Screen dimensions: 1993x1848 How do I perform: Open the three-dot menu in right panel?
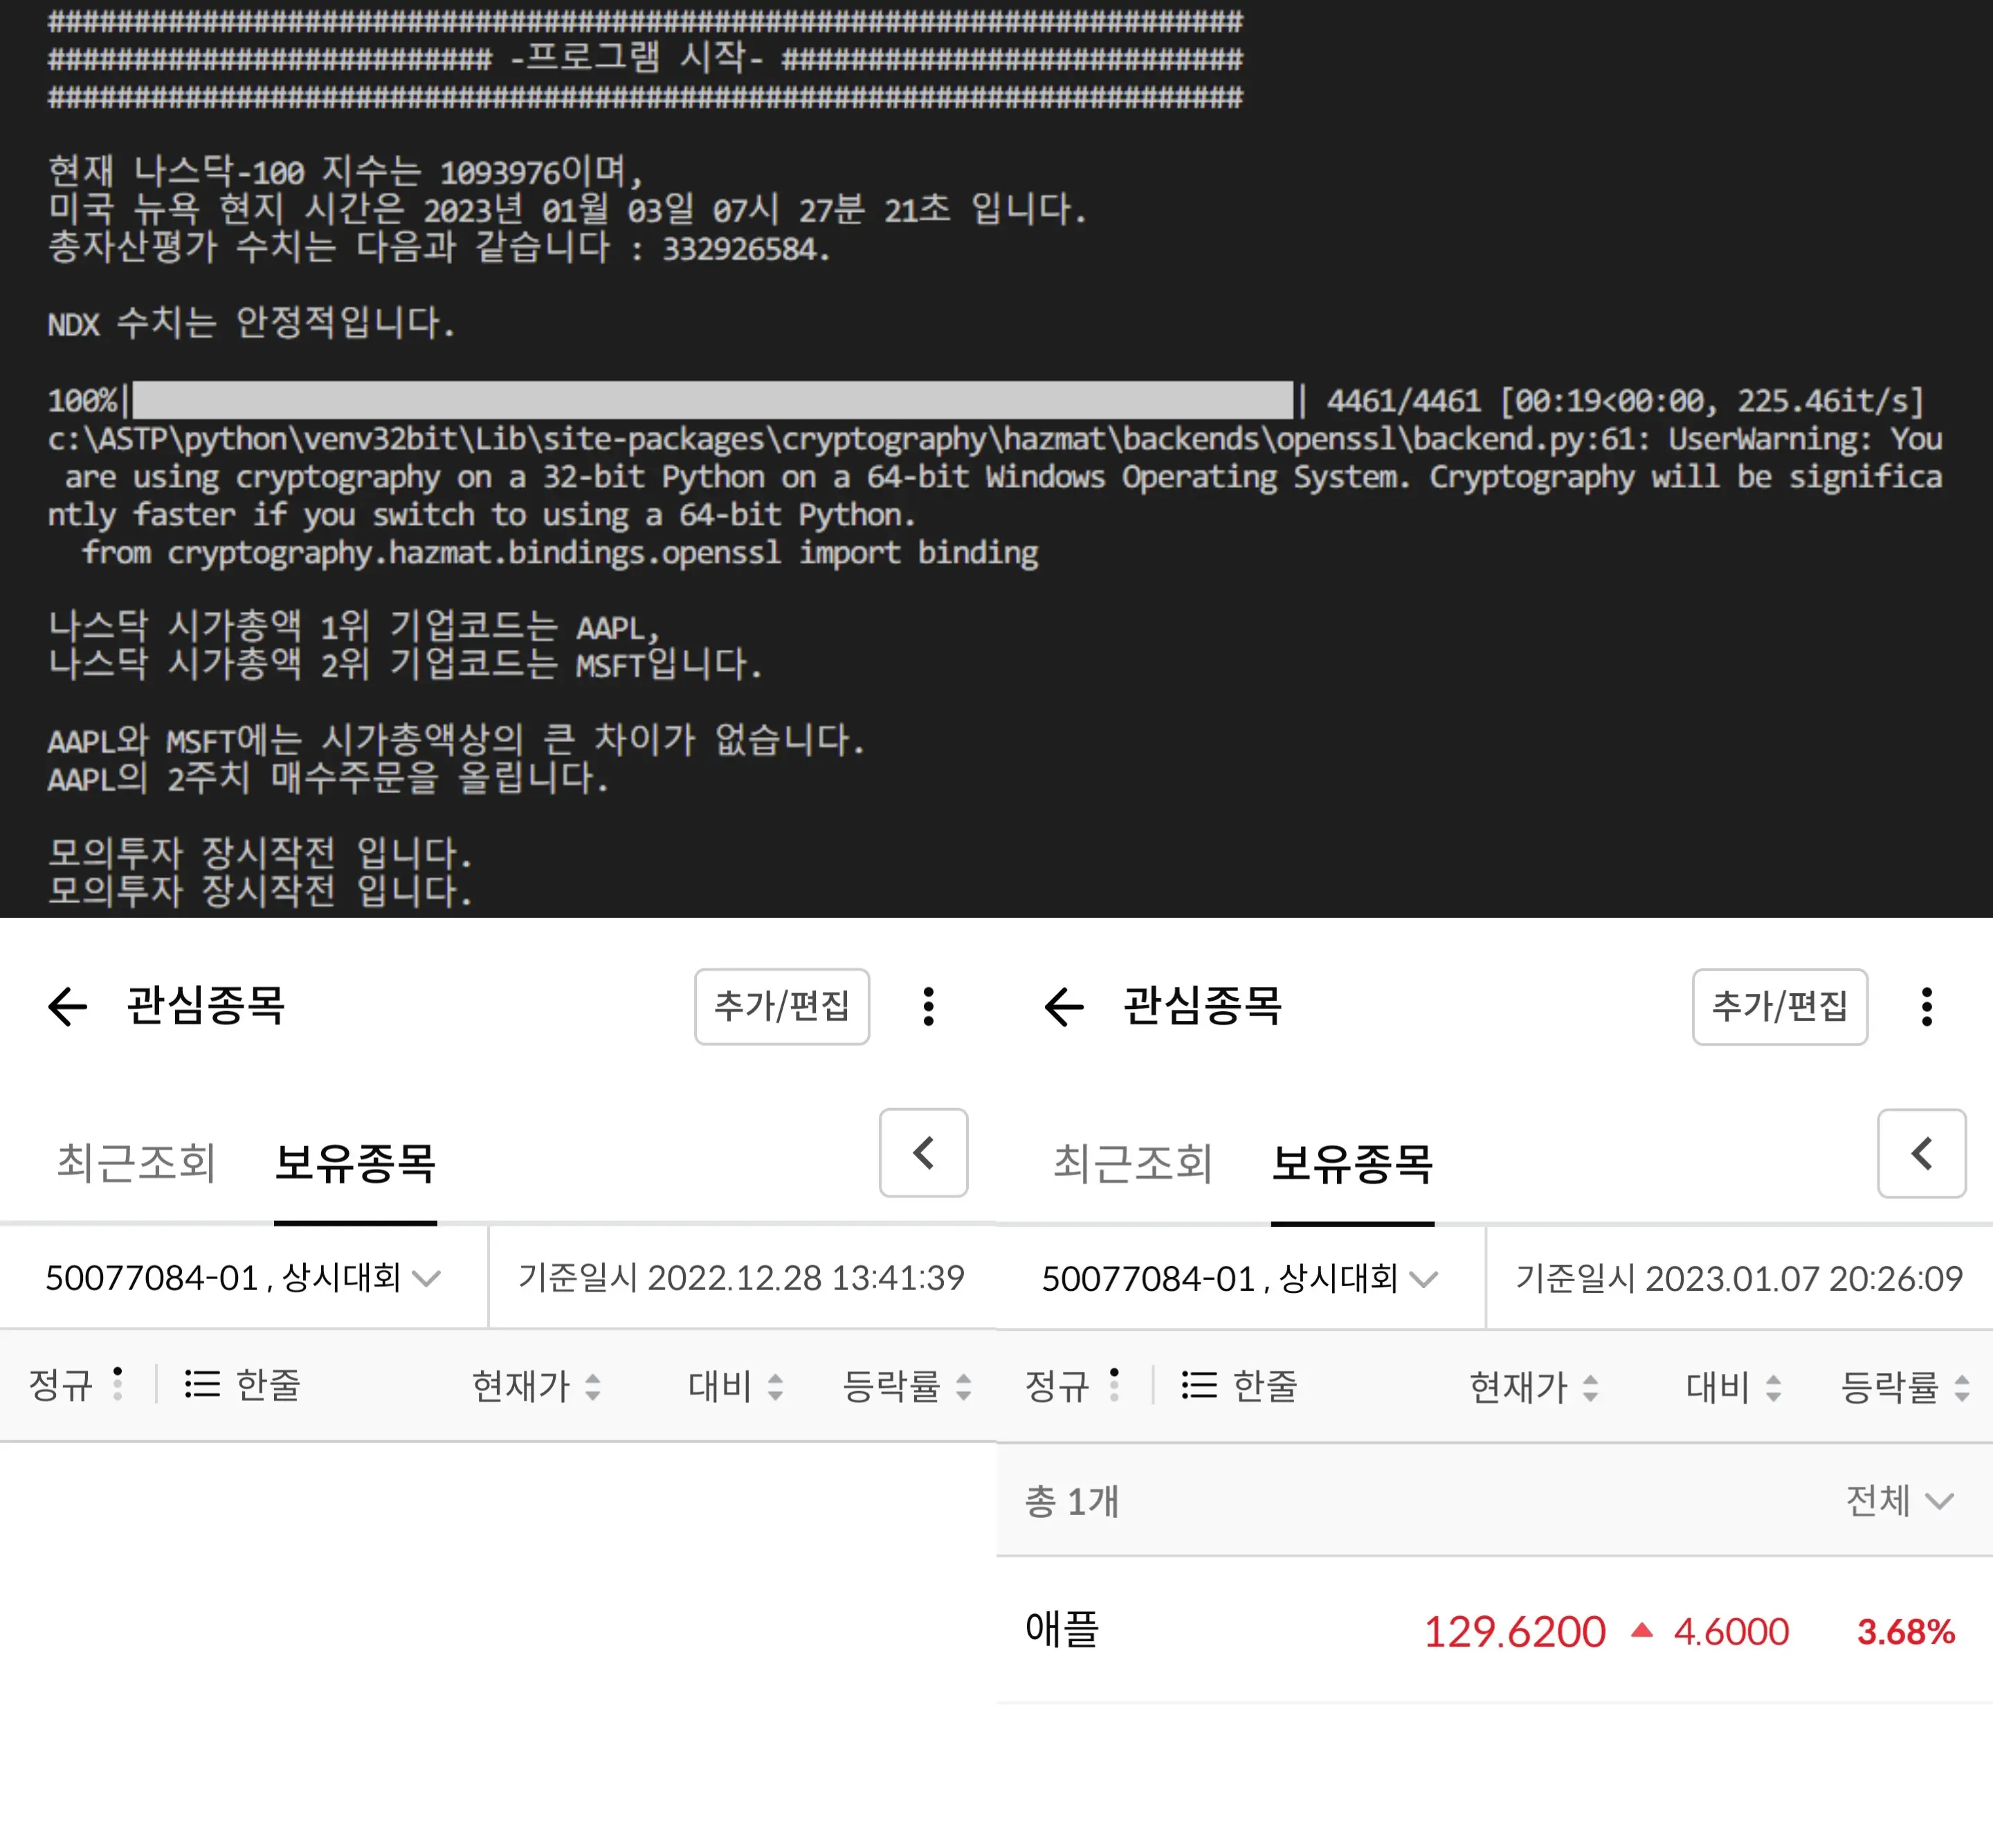coord(1926,1006)
